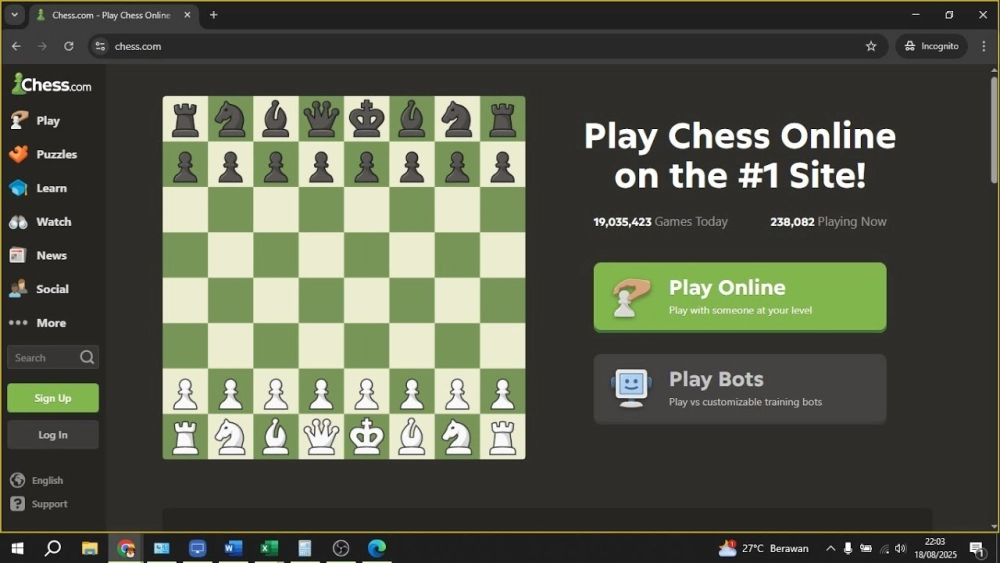Image resolution: width=1000 pixels, height=563 pixels.
Task: Reload the chess.com page
Action: [x=69, y=46]
